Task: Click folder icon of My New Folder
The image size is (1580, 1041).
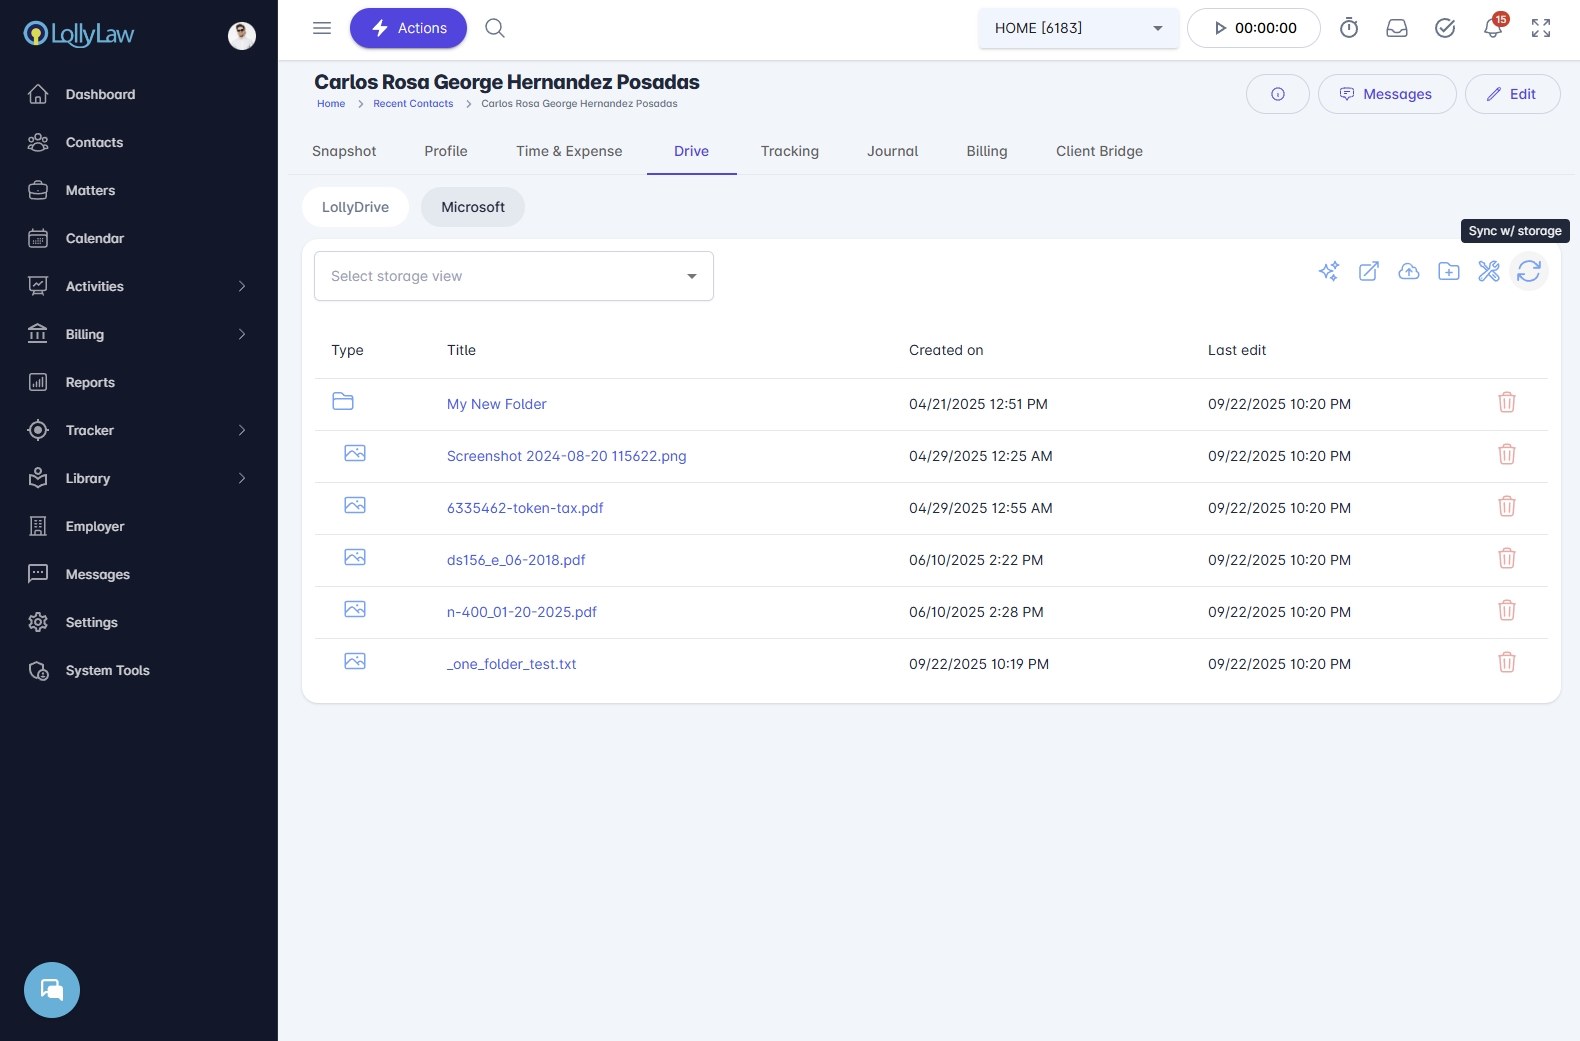Action: tap(343, 401)
